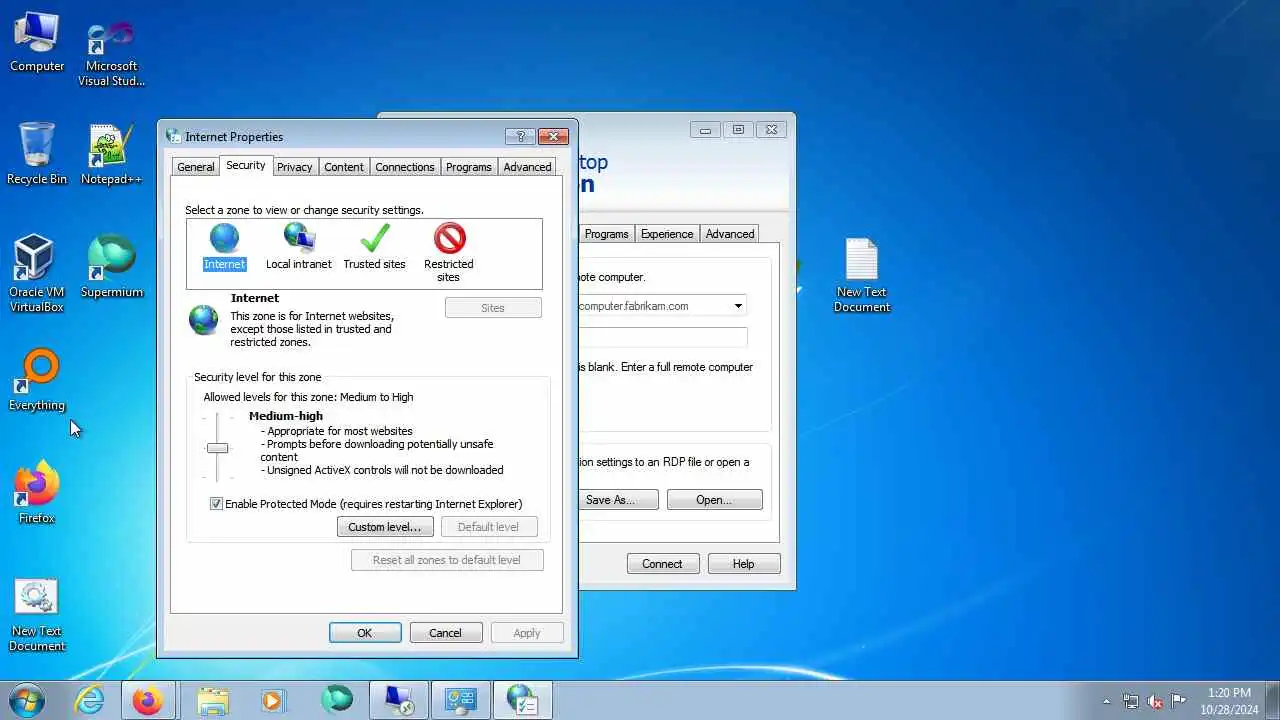Select the gear-page New Text Document icon

pos(37,615)
